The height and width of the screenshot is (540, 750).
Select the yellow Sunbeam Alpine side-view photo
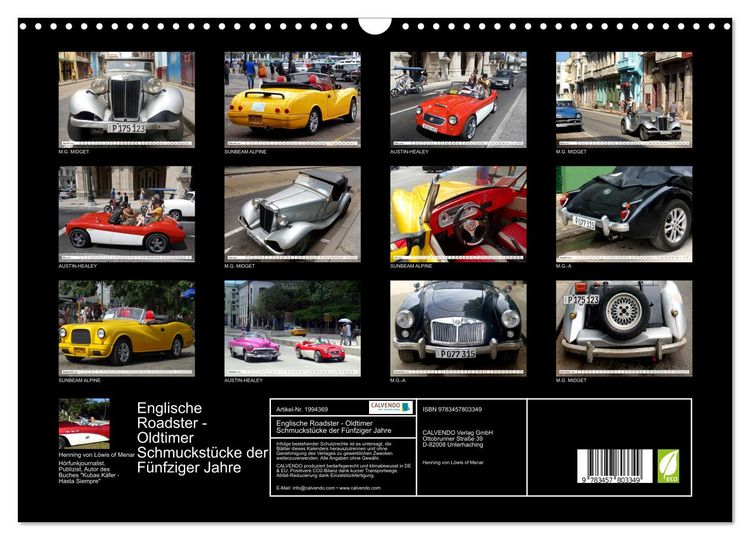[x=127, y=328]
